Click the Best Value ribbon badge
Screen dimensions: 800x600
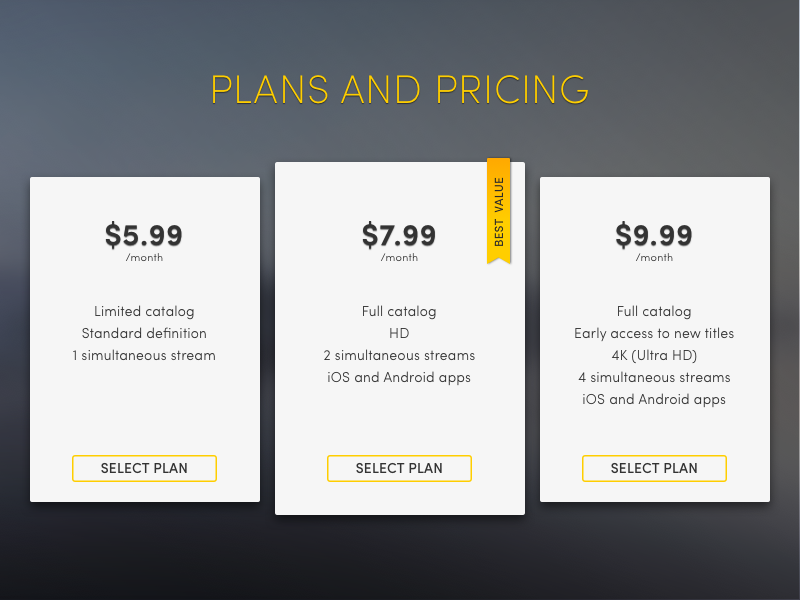click(498, 211)
